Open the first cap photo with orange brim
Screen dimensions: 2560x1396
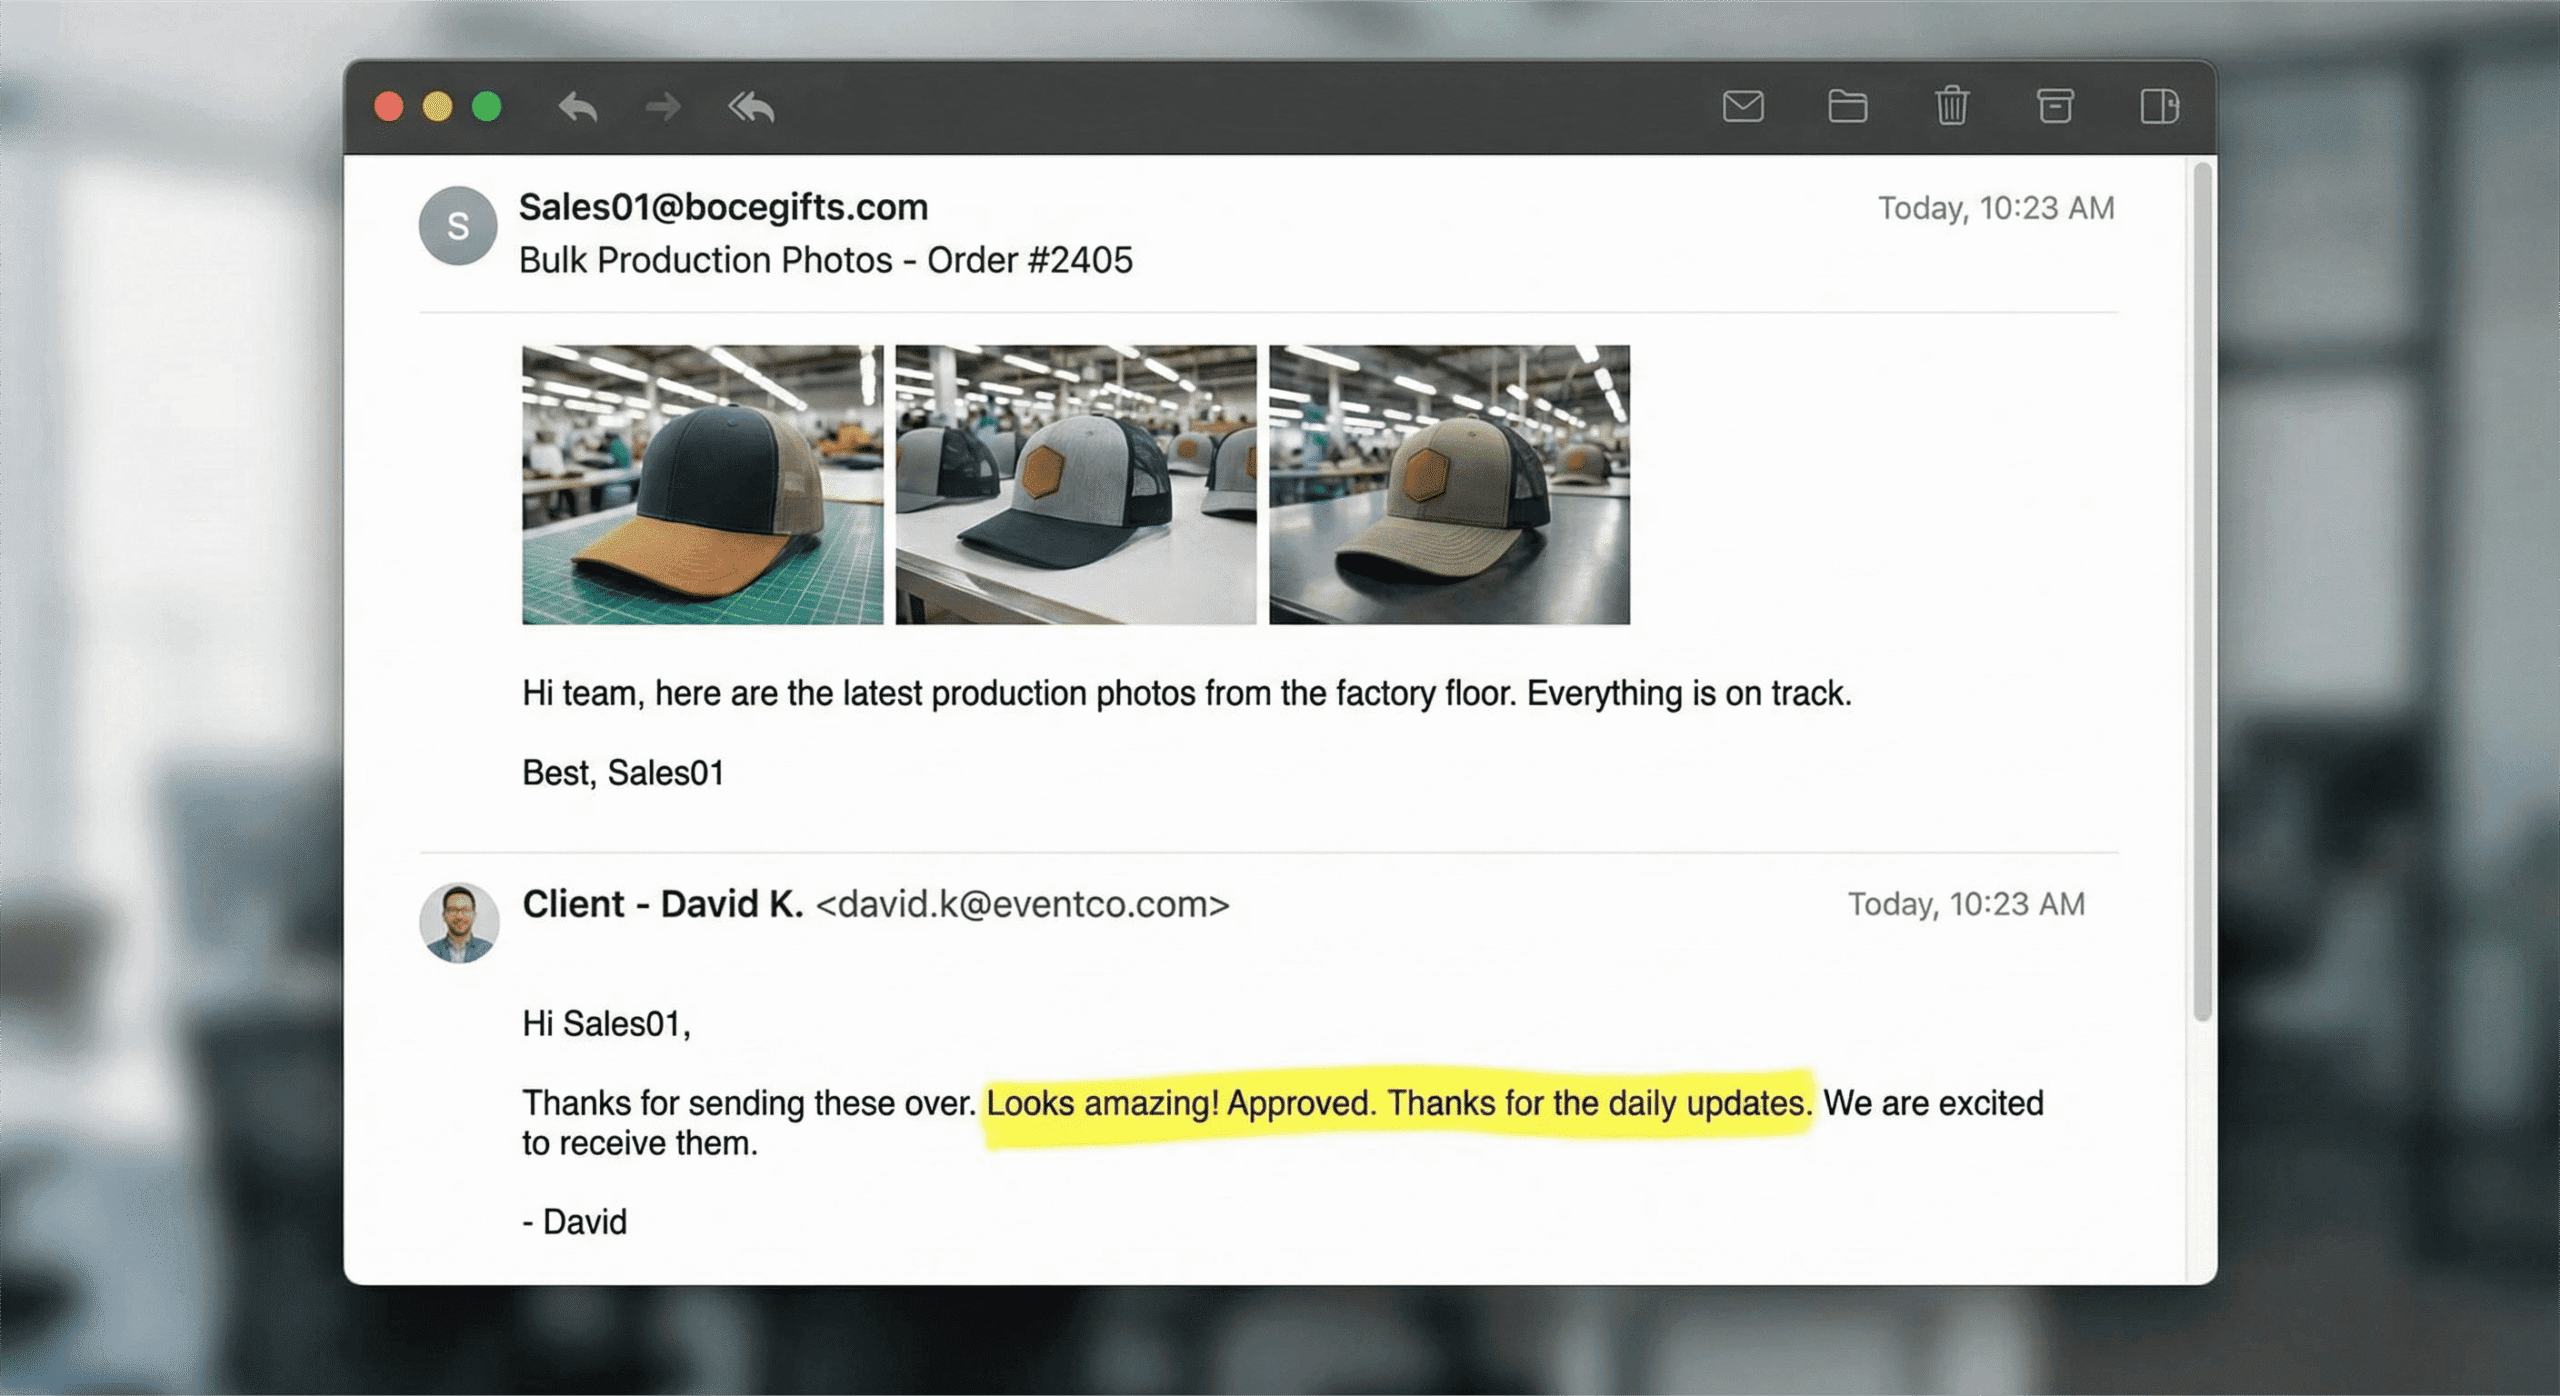tap(702, 485)
